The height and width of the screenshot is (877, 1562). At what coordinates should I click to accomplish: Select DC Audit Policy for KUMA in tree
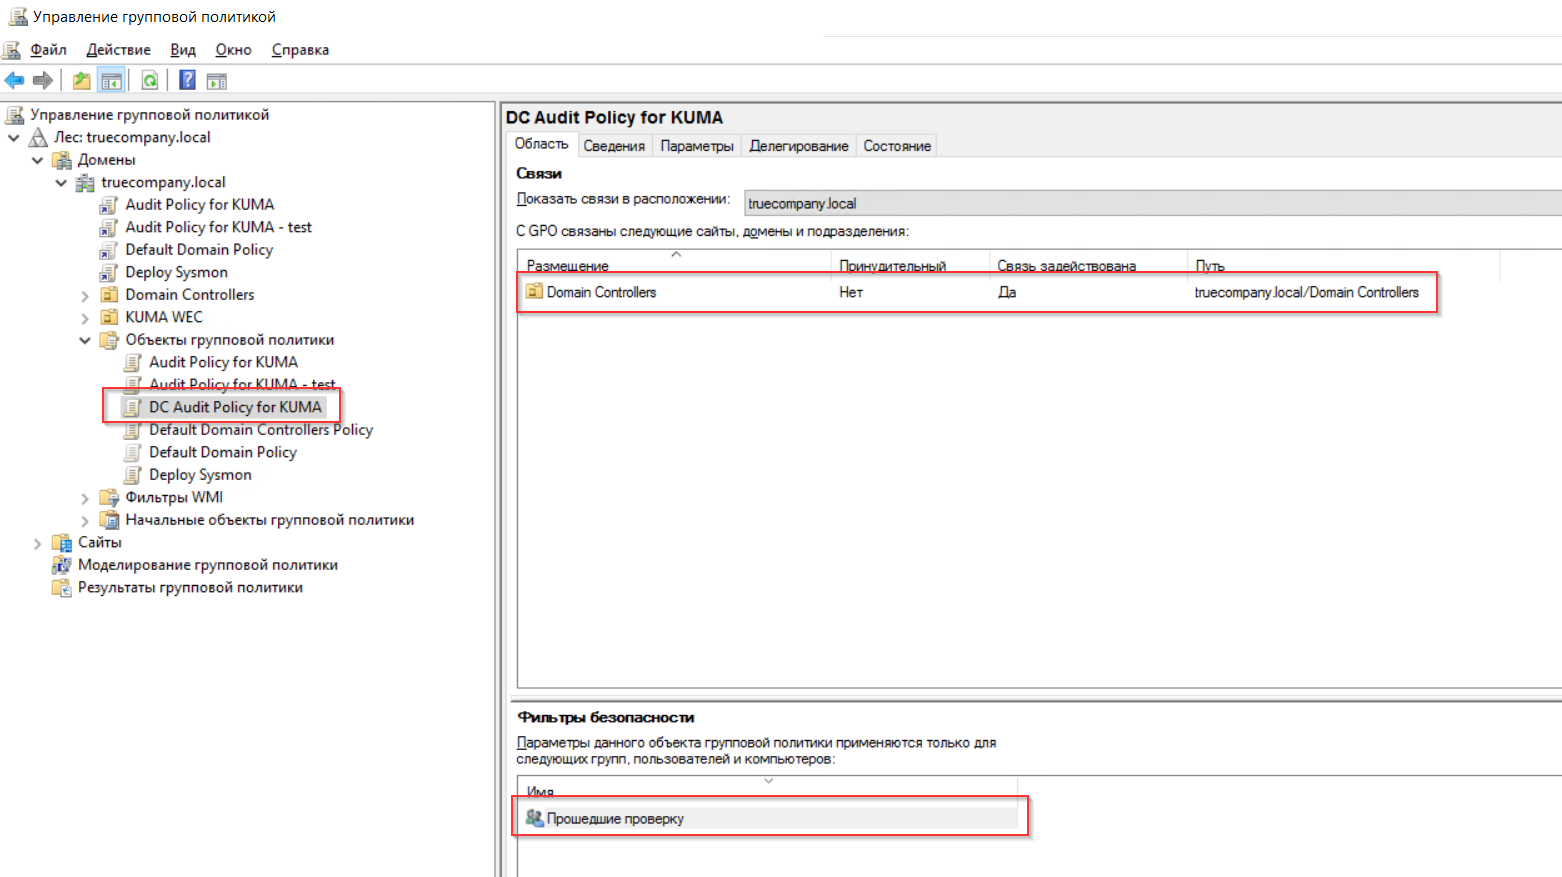coord(235,407)
